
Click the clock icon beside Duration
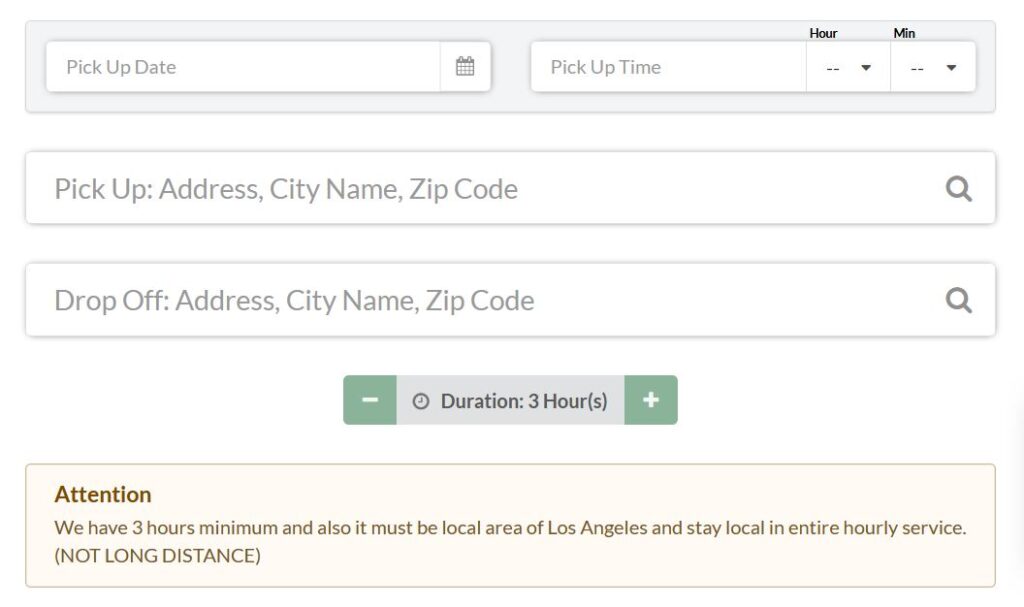(x=421, y=401)
